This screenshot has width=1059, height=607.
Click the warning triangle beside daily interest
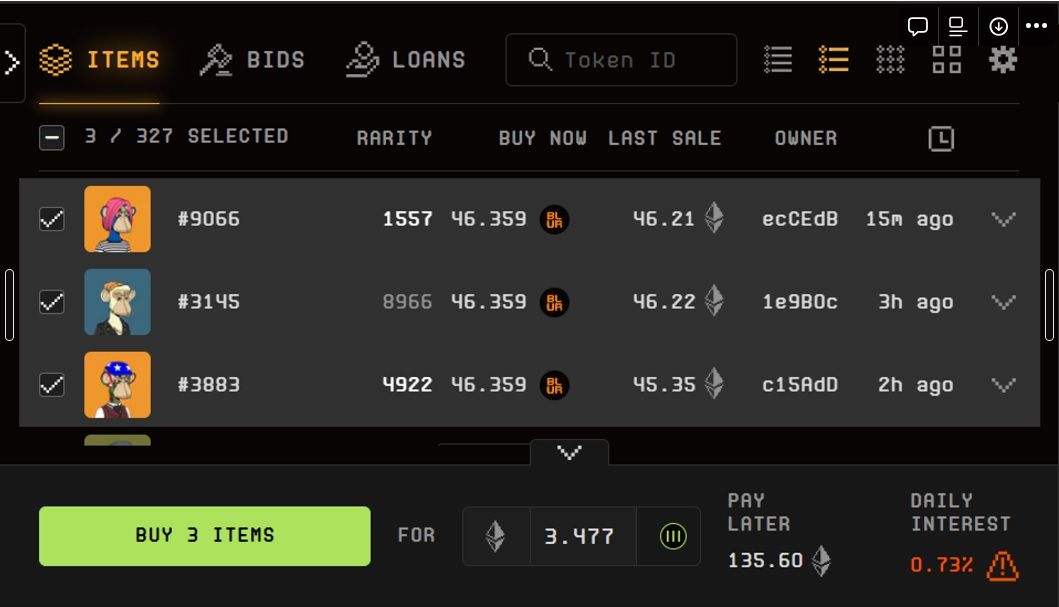coord(1002,566)
